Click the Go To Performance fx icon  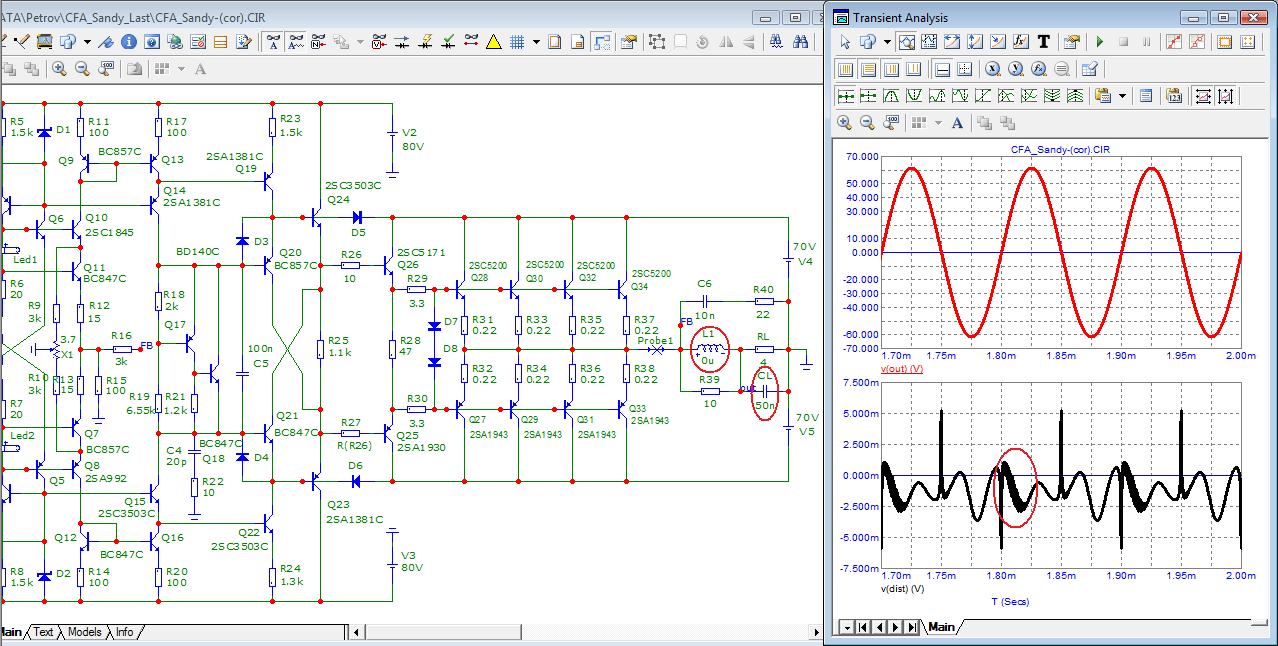(1038, 69)
